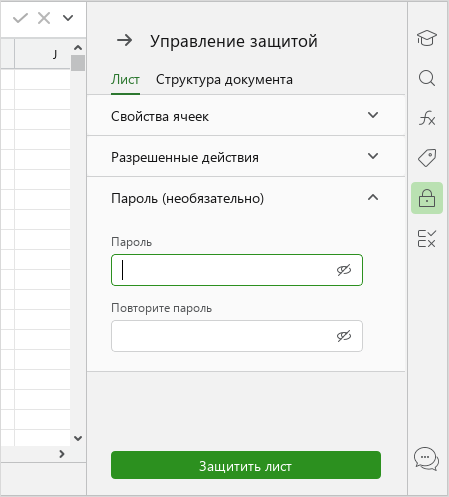The width and height of the screenshot is (449, 497).
Task: Click the vertical scrollbar up arrow
Action: [78, 48]
